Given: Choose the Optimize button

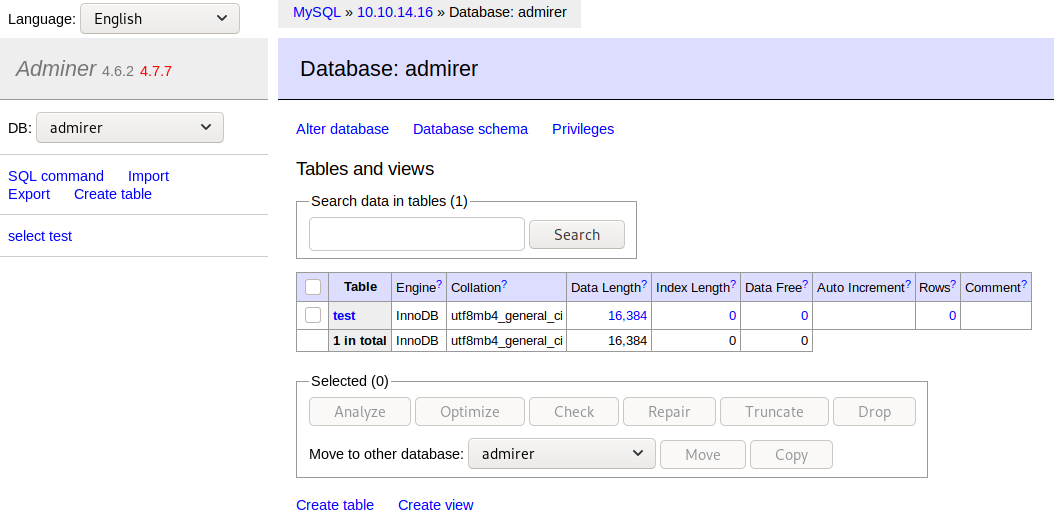Looking at the screenshot, I should click(x=470, y=412).
